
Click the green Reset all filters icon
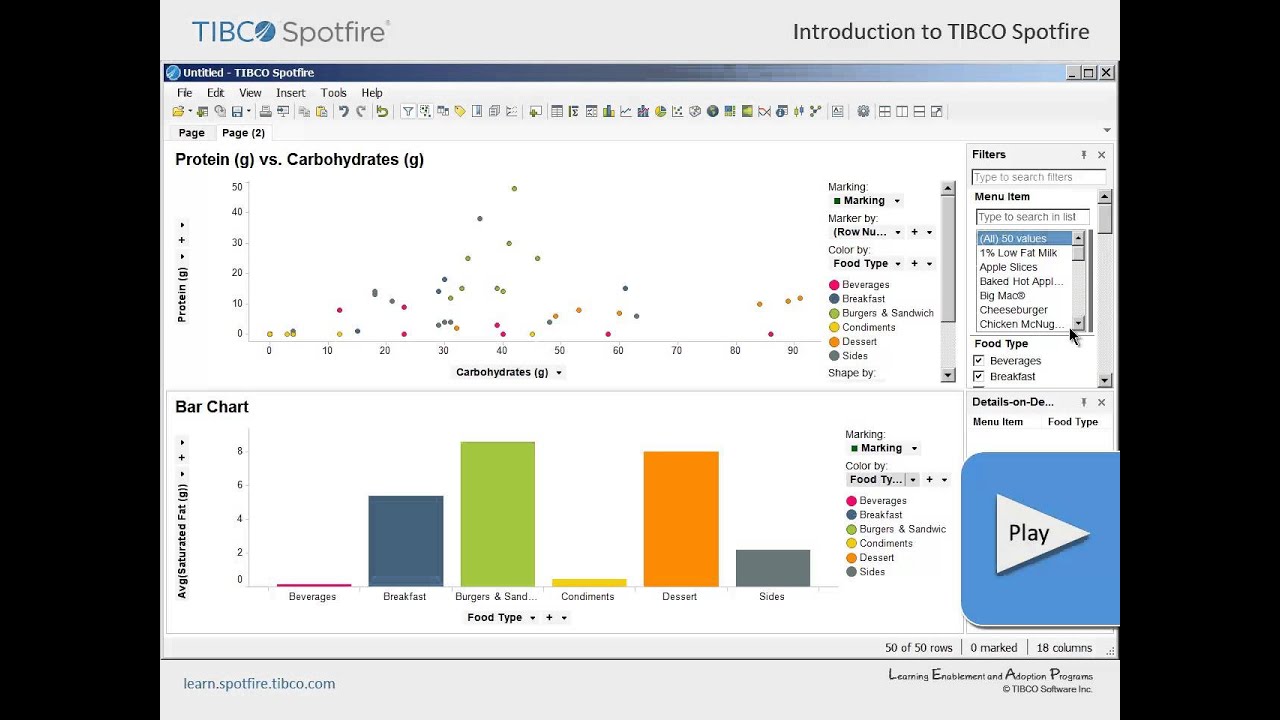(x=382, y=111)
